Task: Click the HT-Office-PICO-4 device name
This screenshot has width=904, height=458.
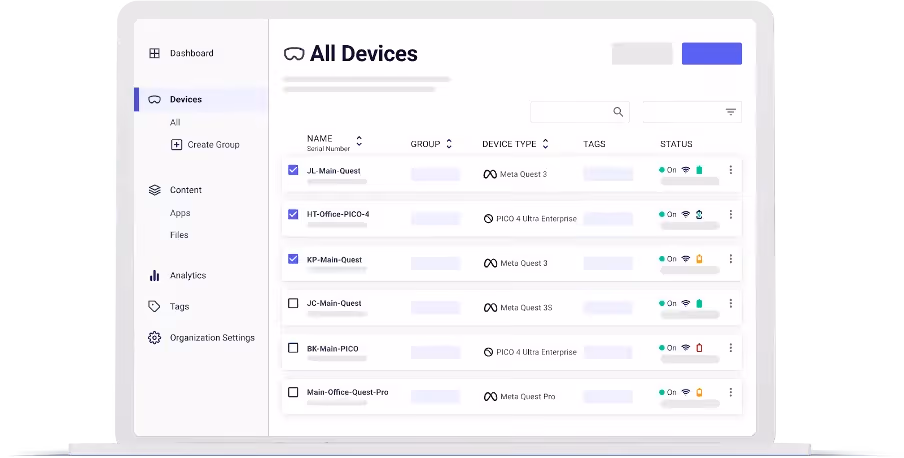Action: (338, 214)
